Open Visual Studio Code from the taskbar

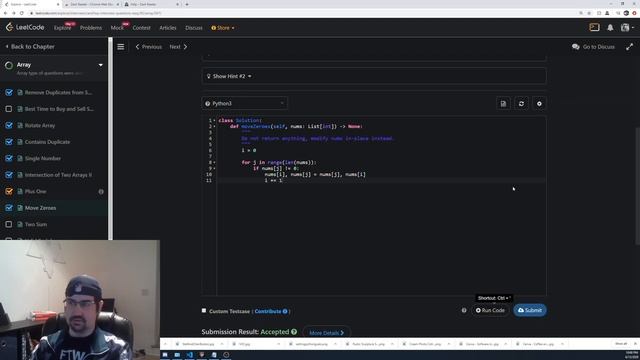point(189,355)
